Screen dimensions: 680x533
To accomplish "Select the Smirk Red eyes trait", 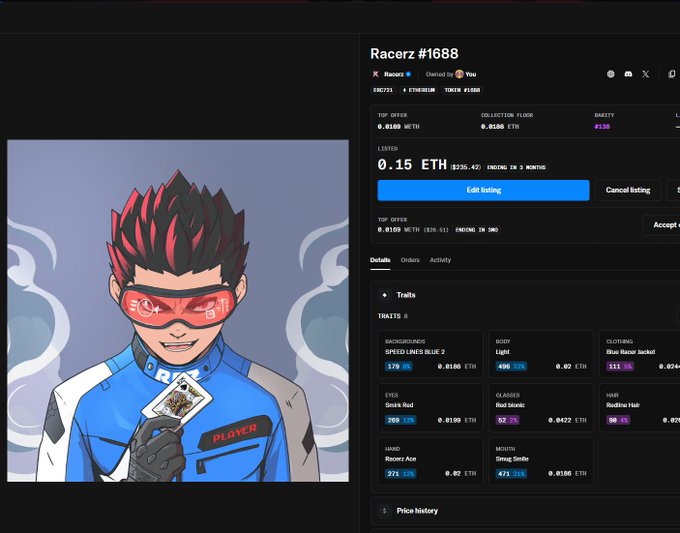I will (x=430, y=408).
